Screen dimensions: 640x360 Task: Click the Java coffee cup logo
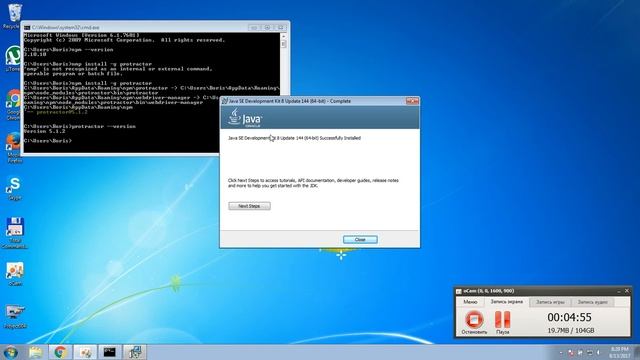(234, 116)
